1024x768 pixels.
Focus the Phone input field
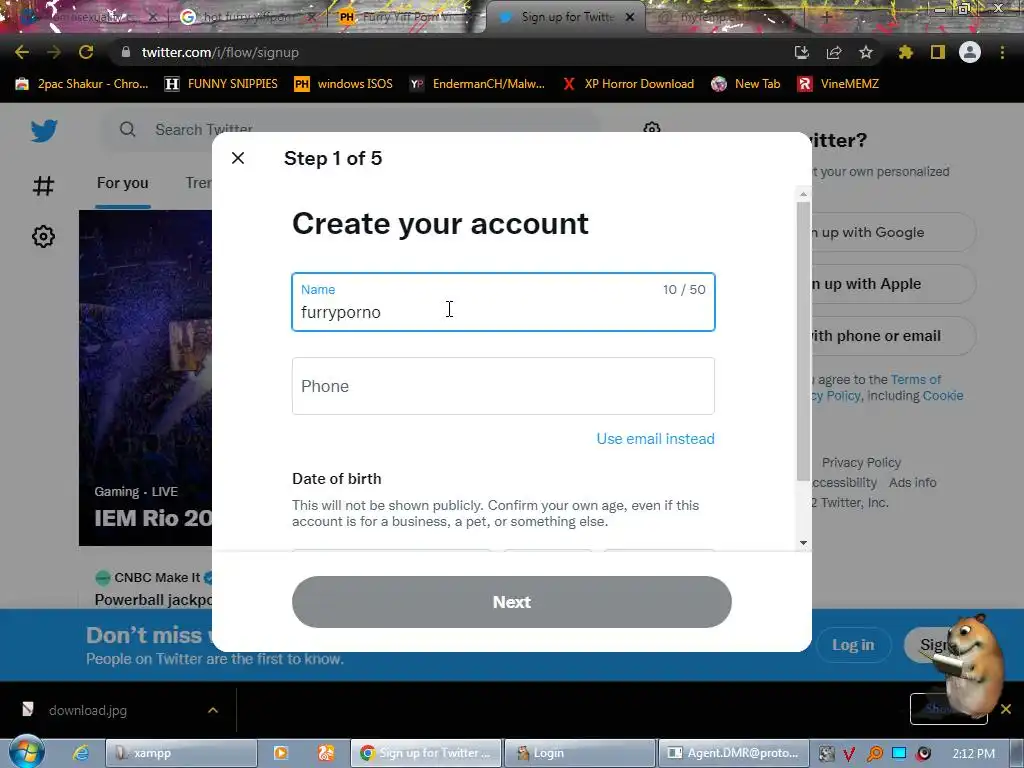(503, 386)
